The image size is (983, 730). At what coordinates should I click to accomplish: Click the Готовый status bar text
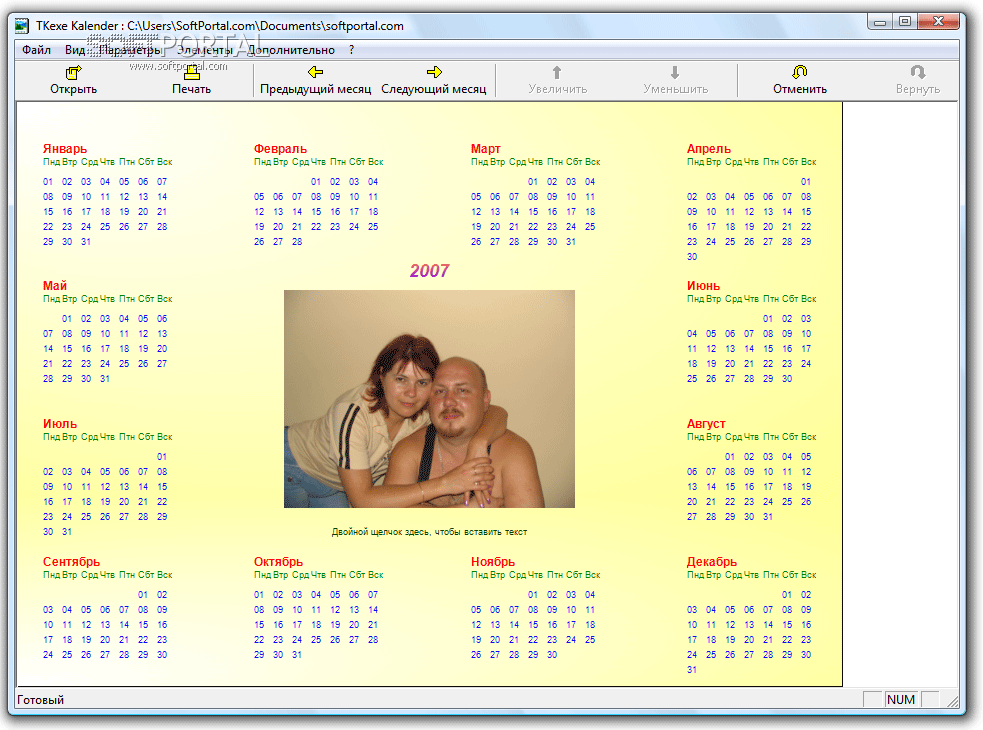pos(40,700)
